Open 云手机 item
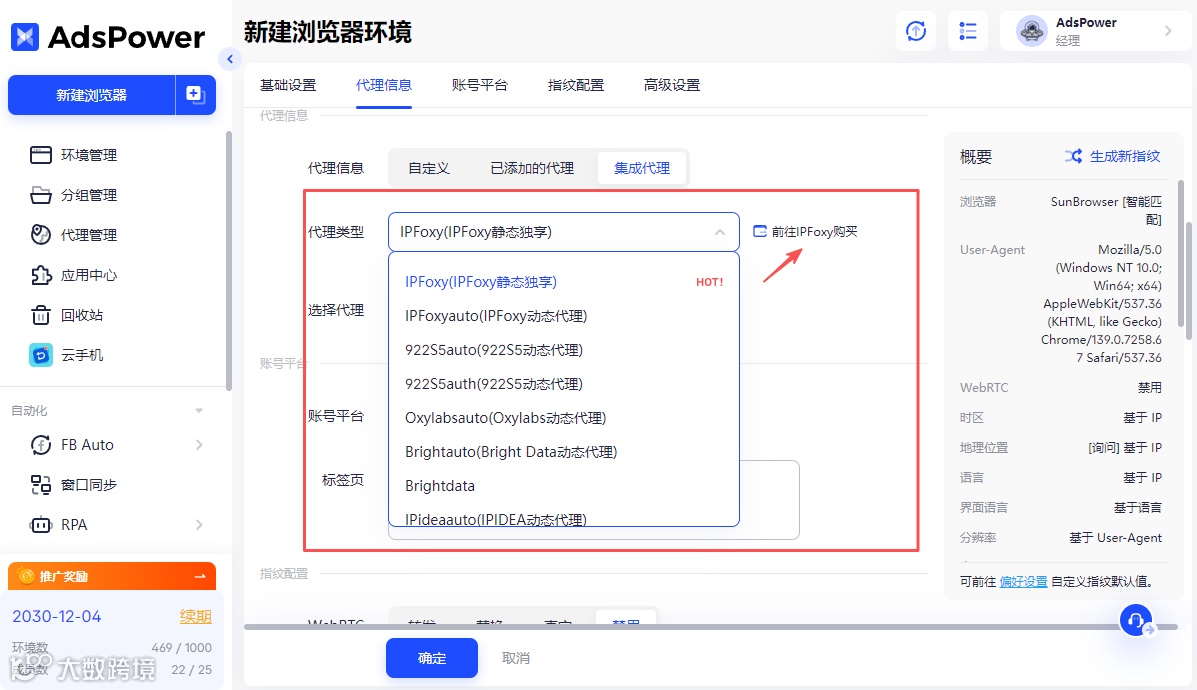The image size is (1197, 690). point(81,354)
